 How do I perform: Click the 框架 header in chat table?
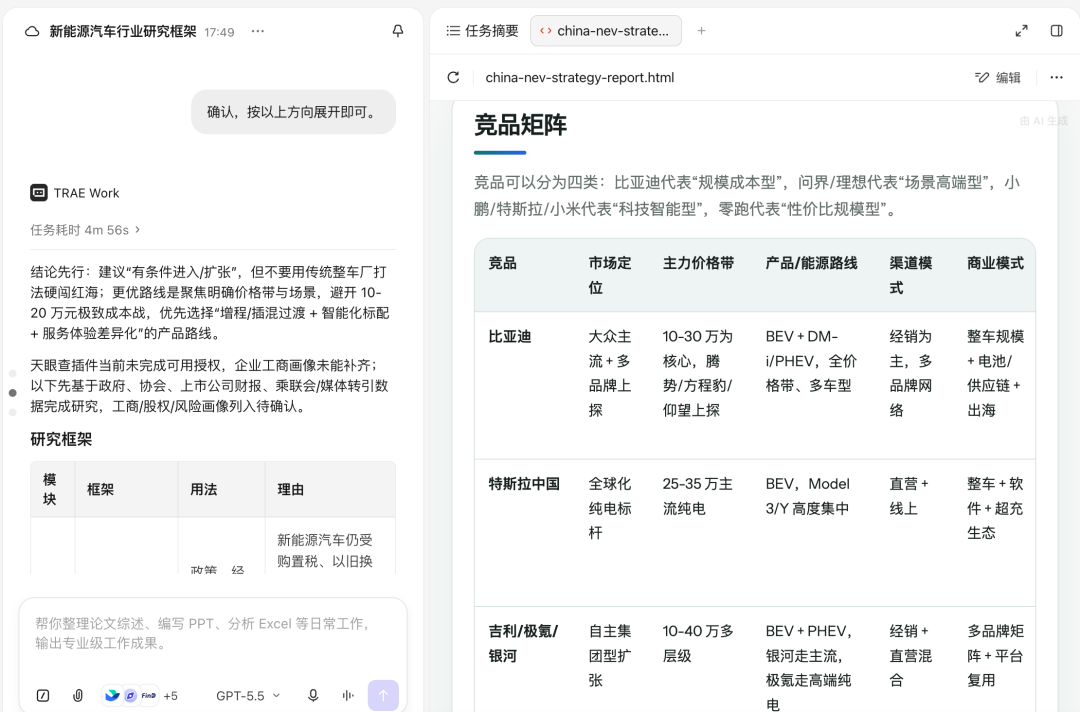(100, 490)
